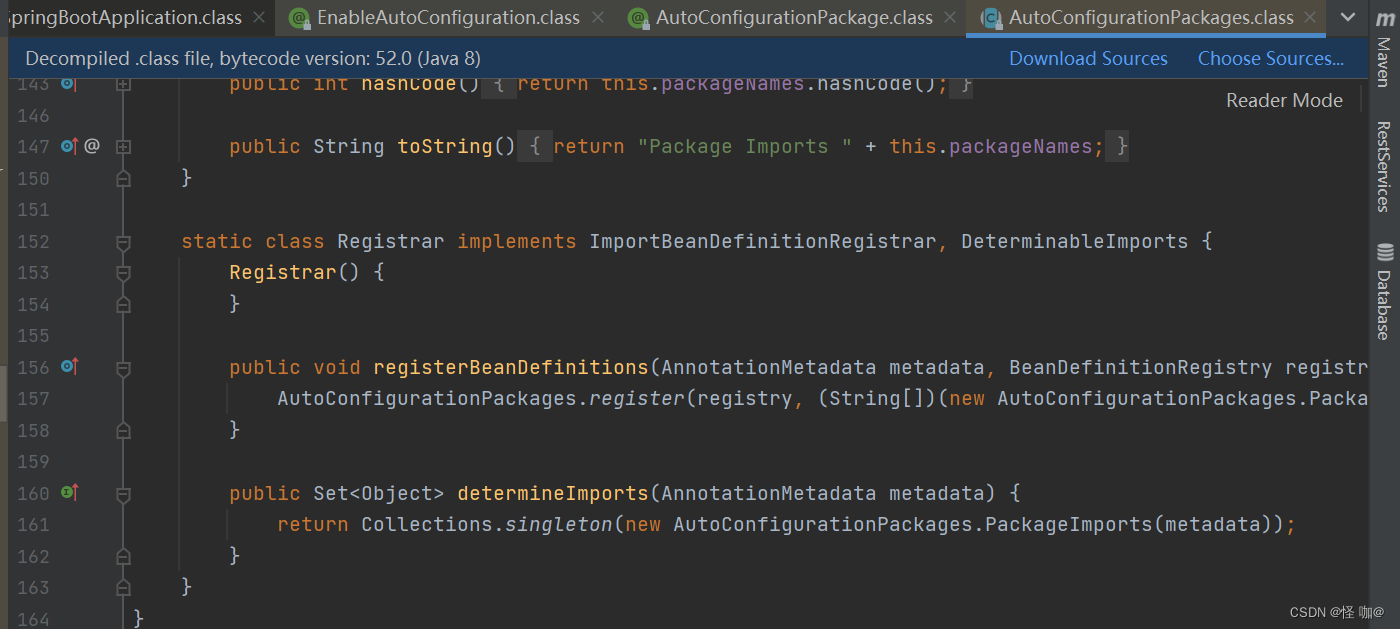The height and width of the screenshot is (629, 1400).
Task: Click implements icon beside determineImports method
Action: point(69,492)
